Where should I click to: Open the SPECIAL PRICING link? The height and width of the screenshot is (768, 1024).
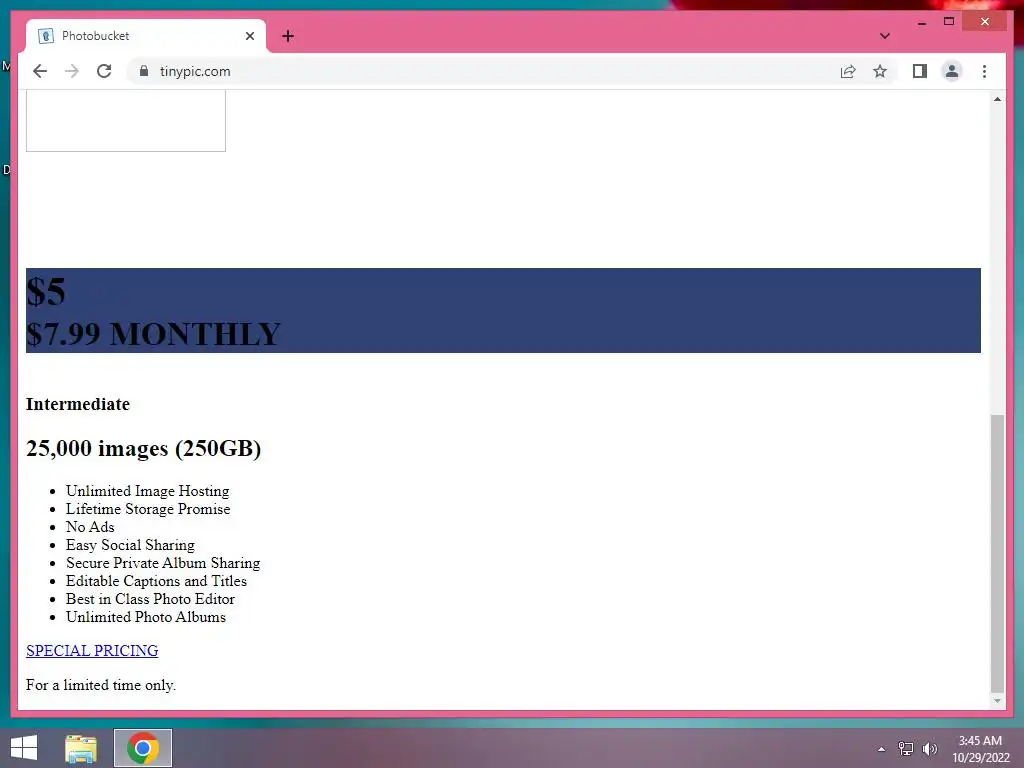[92, 650]
